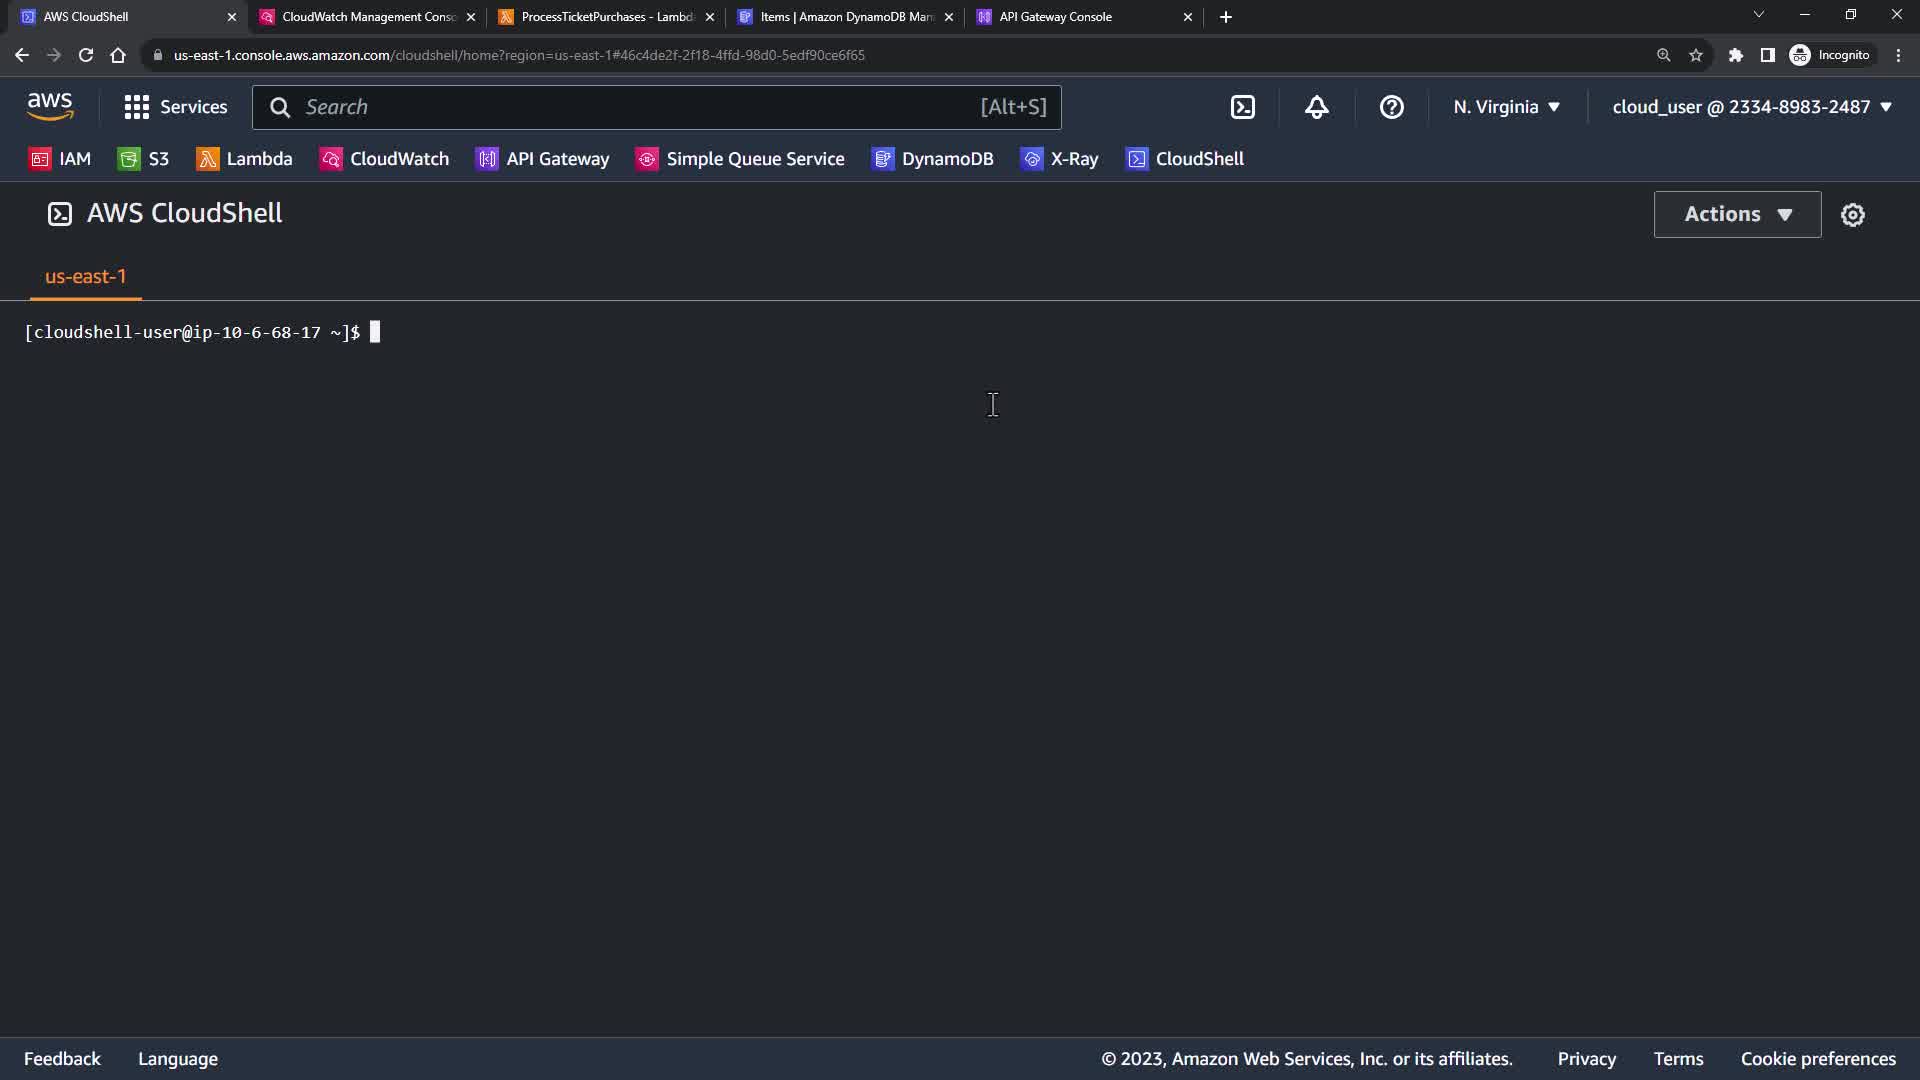Open the Lambda favorites shortcut
The width and height of the screenshot is (1920, 1080).
(x=244, y=159)
